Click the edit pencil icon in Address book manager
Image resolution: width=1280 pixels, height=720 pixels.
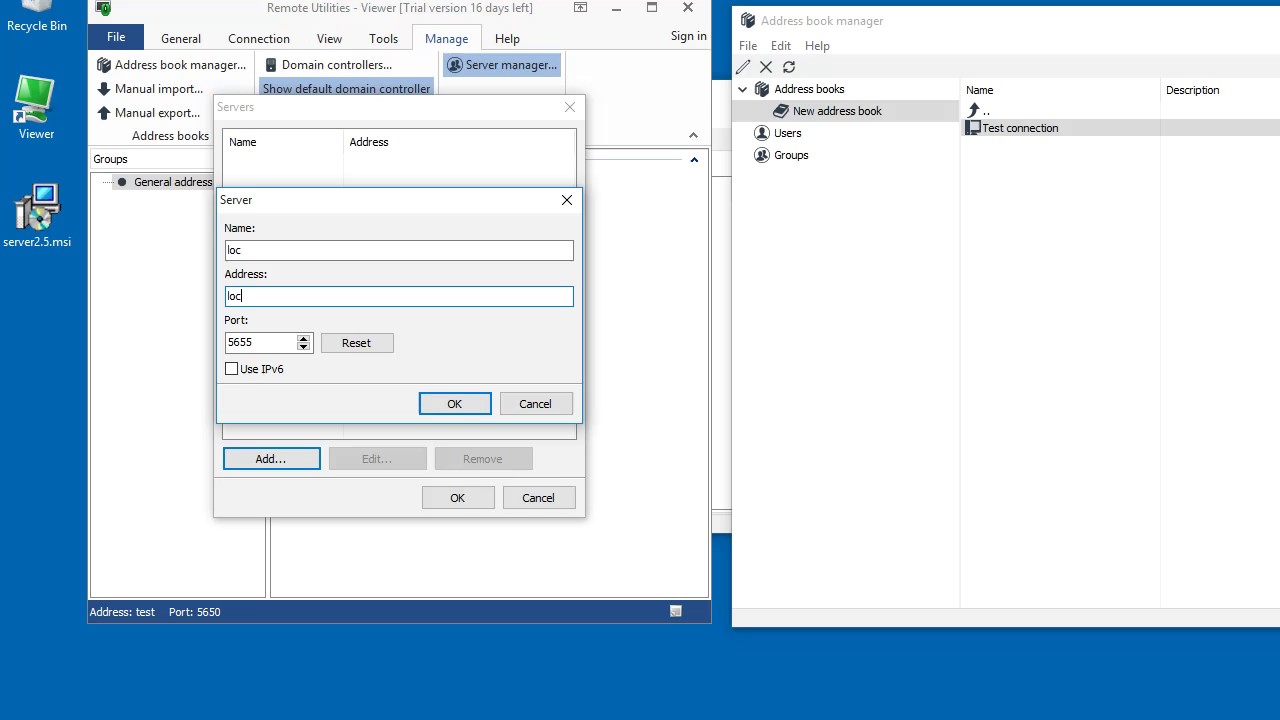click(x=743, y=67)
